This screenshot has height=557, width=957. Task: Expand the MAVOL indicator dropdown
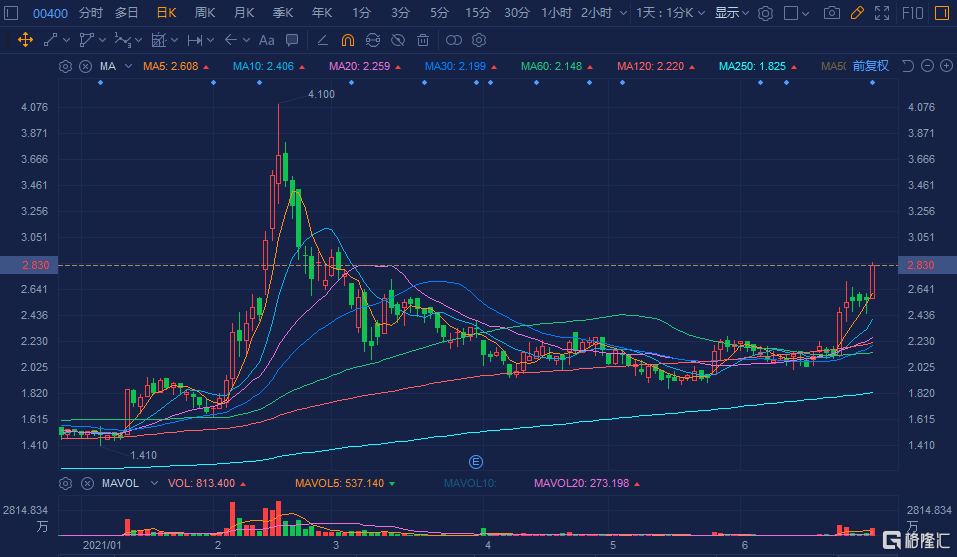[x=154, y=483]
